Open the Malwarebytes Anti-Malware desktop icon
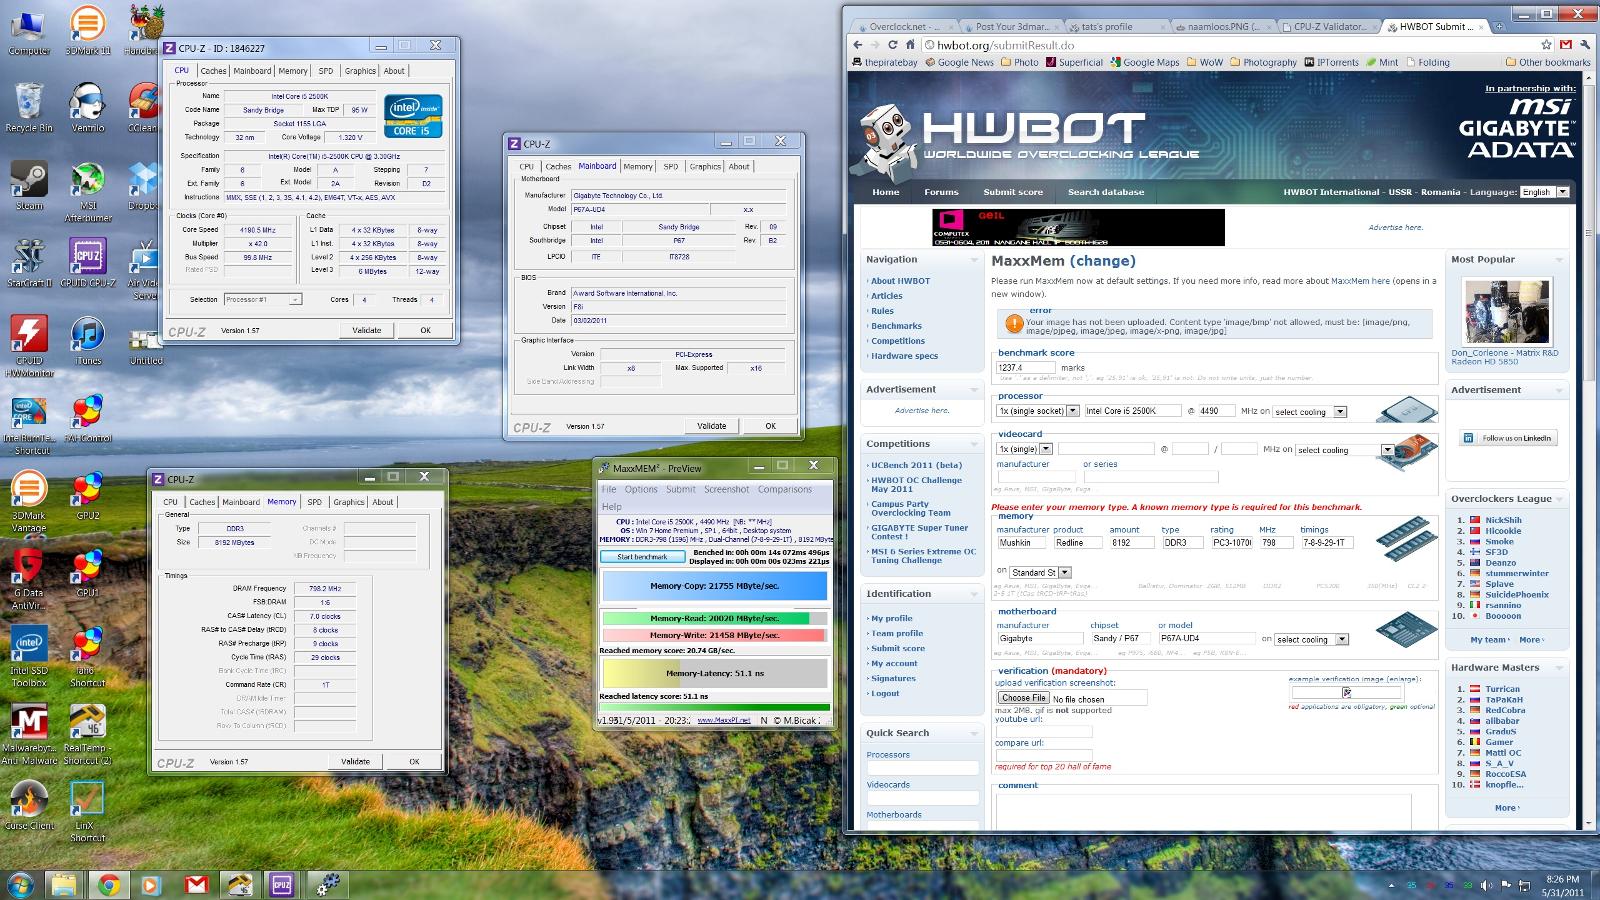The image size is (1600, 900). (29, 735)
